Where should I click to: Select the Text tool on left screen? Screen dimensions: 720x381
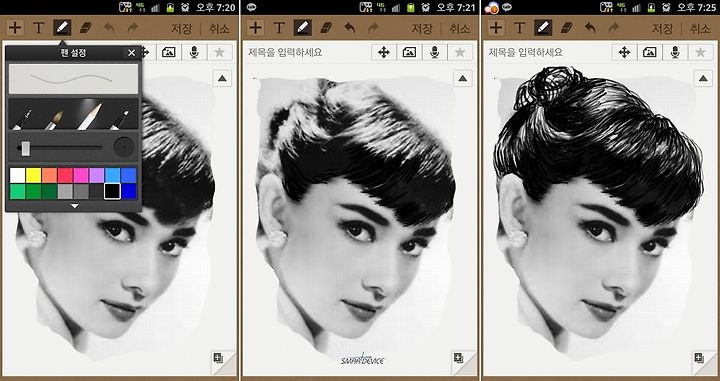pyautogui.click(x=39, y=28)
